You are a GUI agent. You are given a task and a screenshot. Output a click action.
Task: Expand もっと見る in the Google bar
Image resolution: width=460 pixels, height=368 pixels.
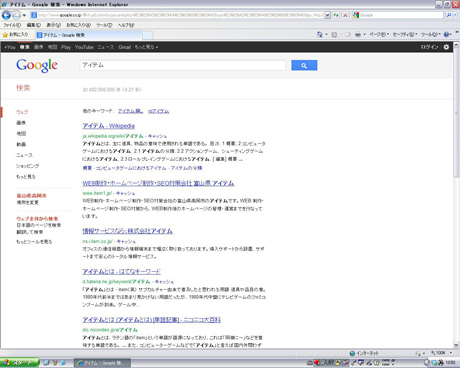[x=147, y=47]
